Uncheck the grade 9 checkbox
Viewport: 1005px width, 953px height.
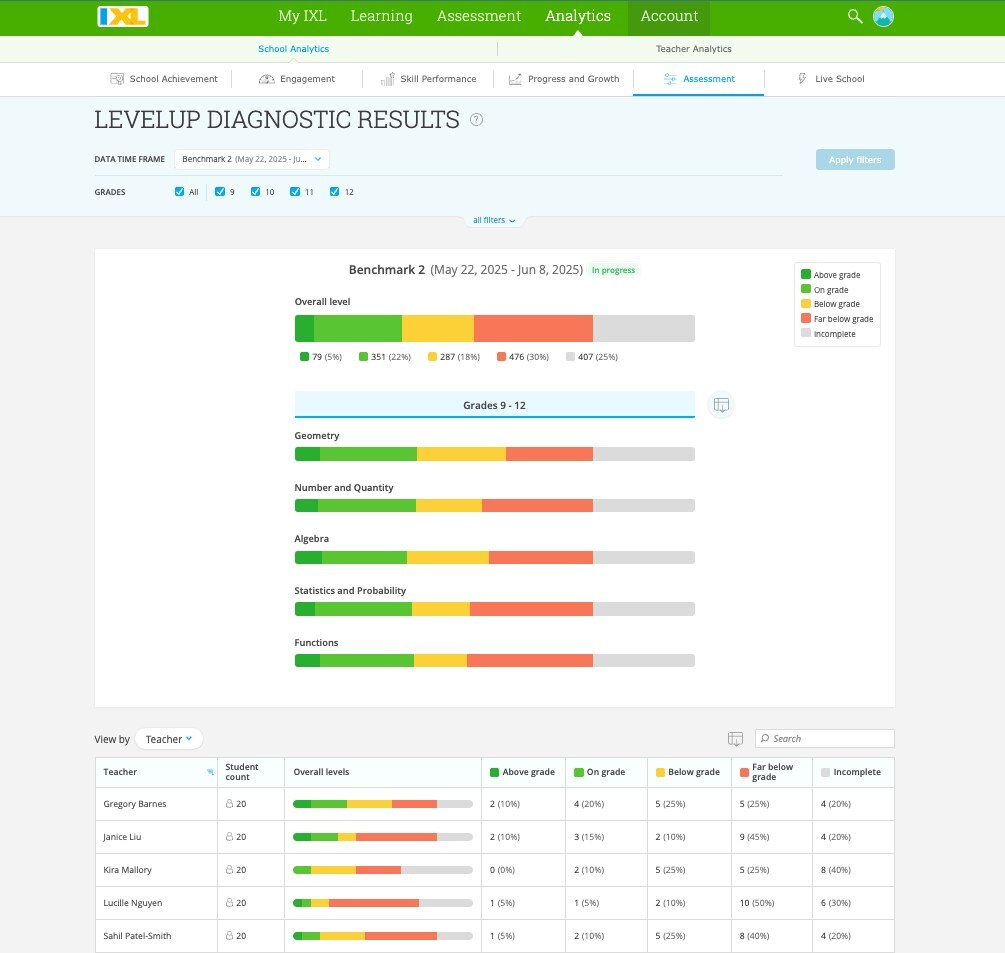[220, 192]
